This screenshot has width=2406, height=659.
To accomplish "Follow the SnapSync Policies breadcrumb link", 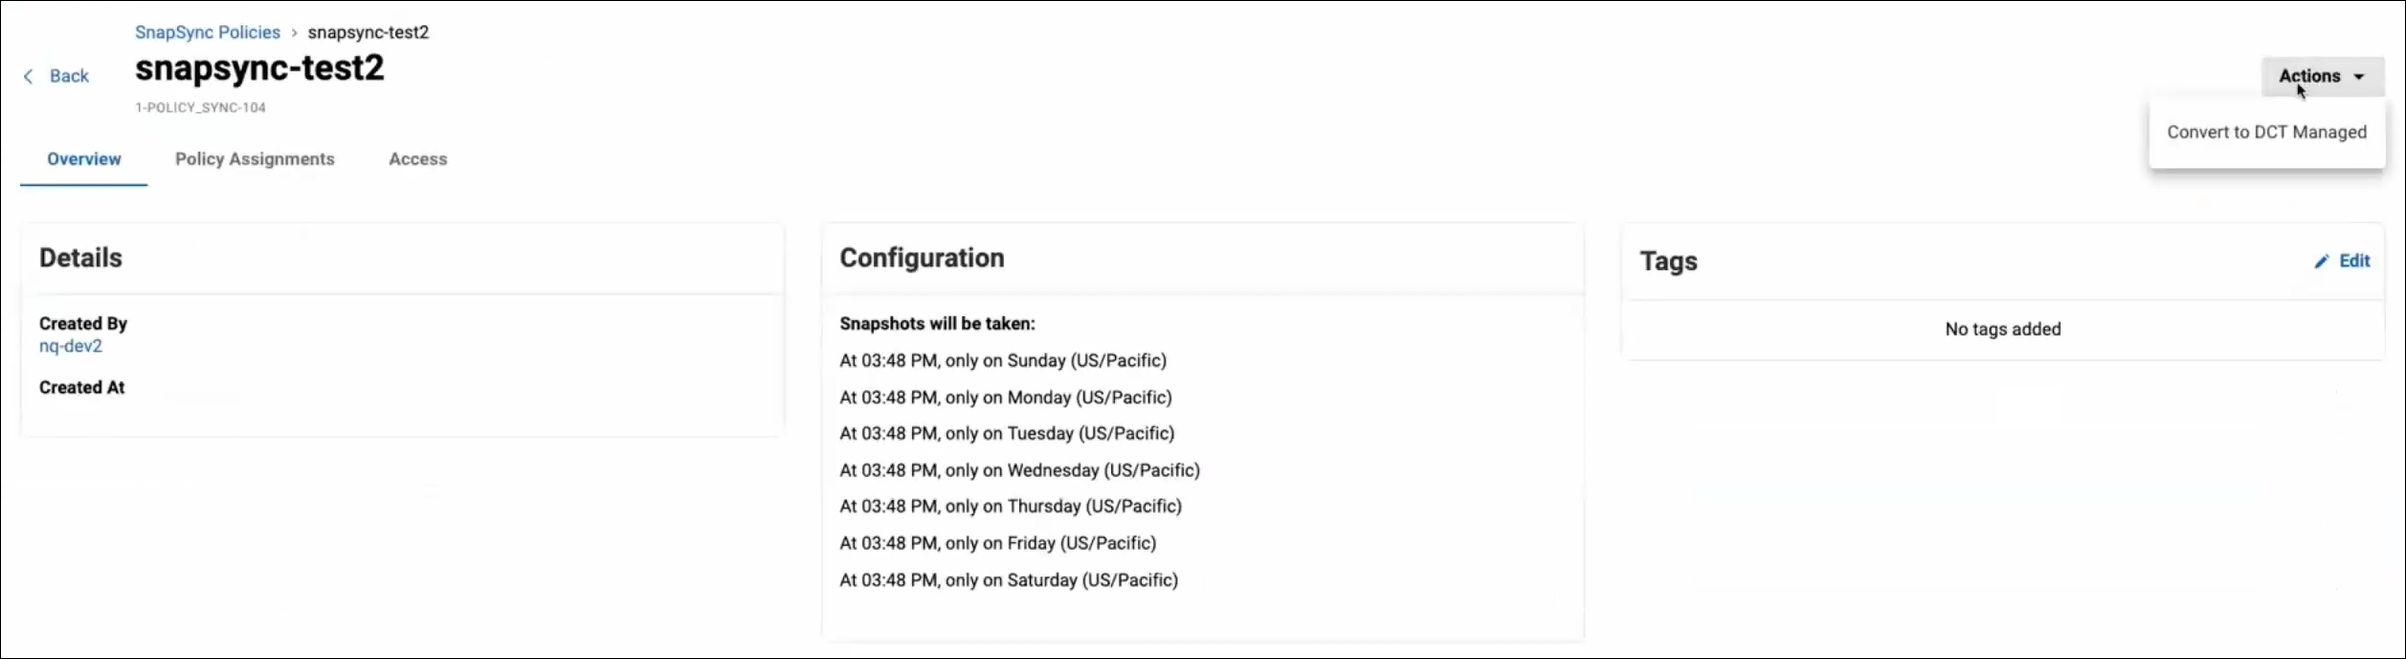I will click(207, 32).
